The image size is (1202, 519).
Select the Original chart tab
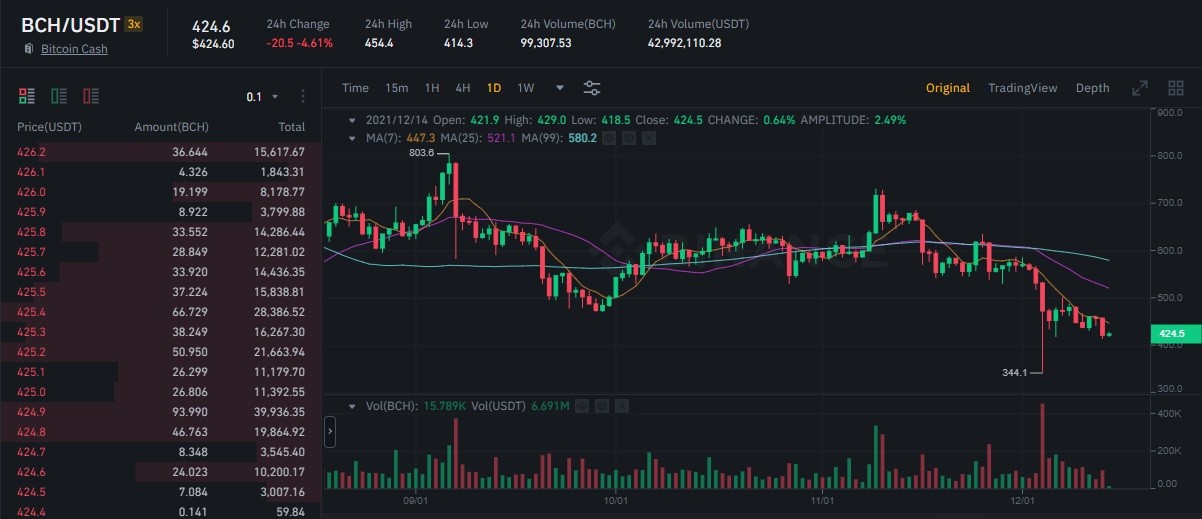click(x=948, y=88)
